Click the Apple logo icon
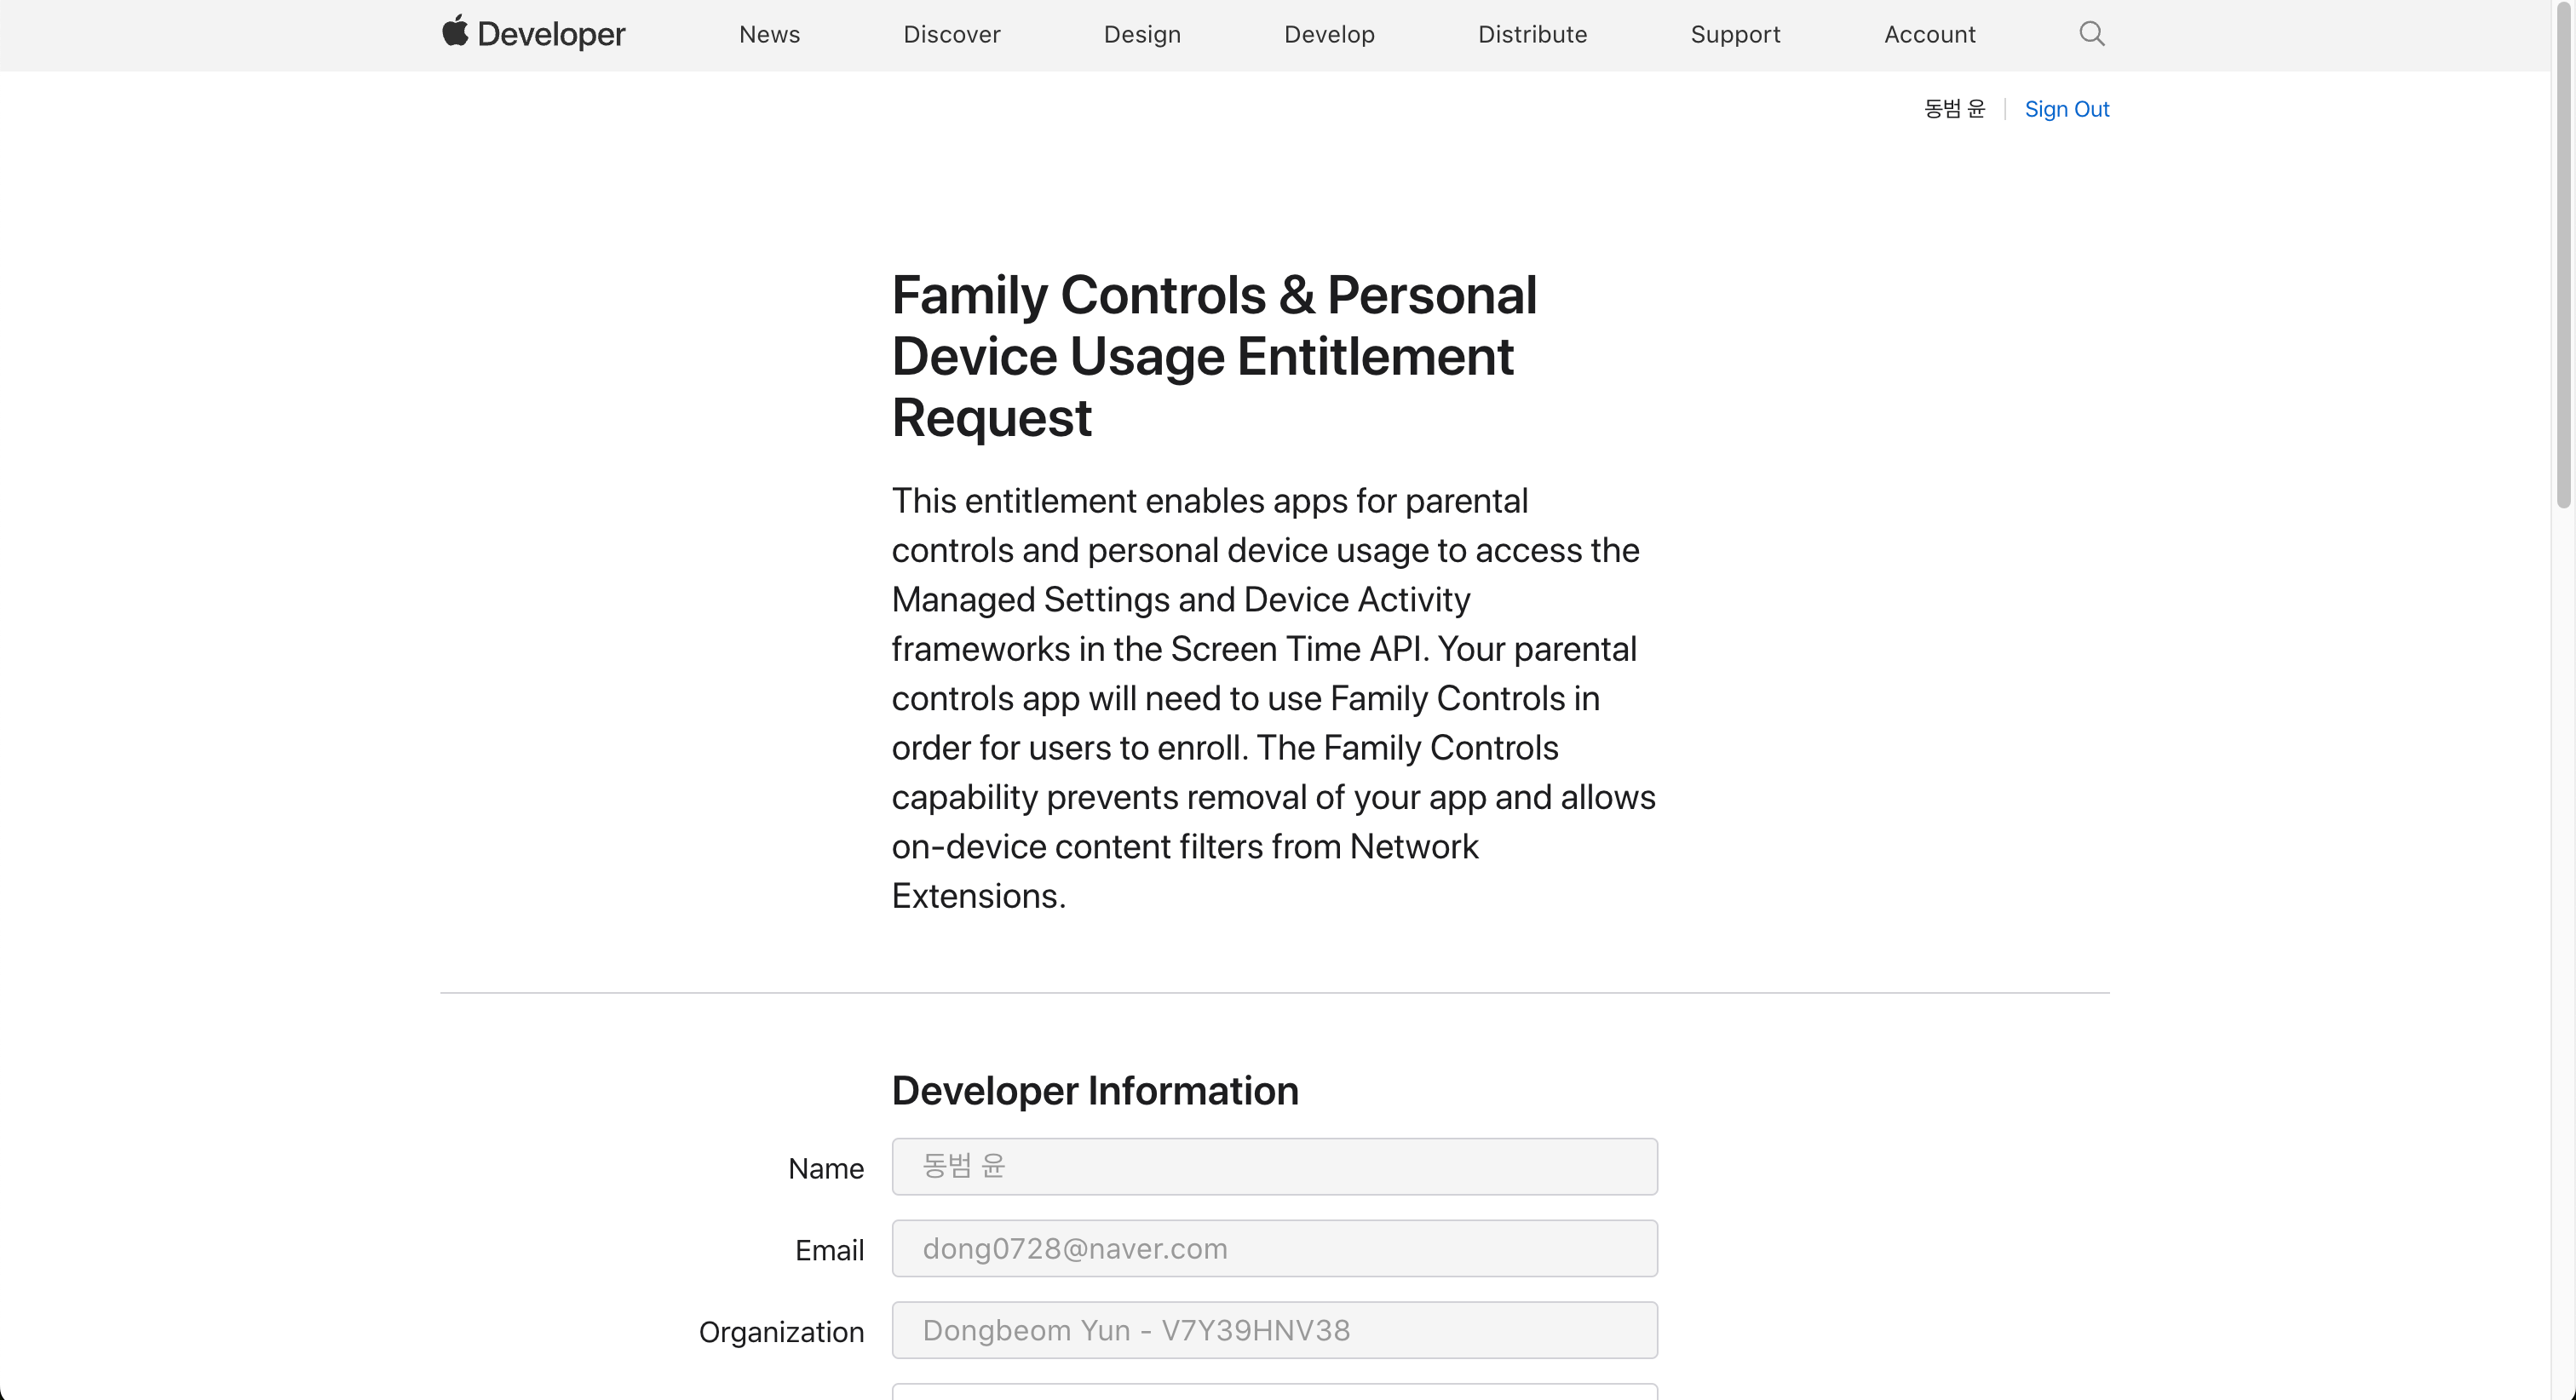 (x=455, y=31)
